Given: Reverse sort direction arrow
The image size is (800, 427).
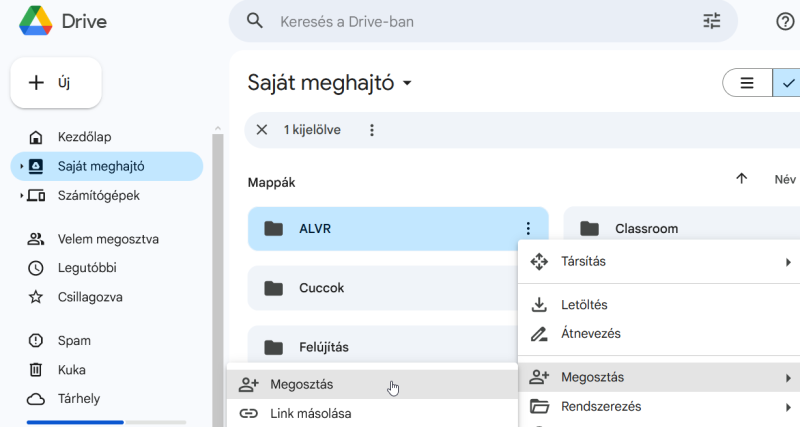Looking at the screenshot, I should [741, 179].
